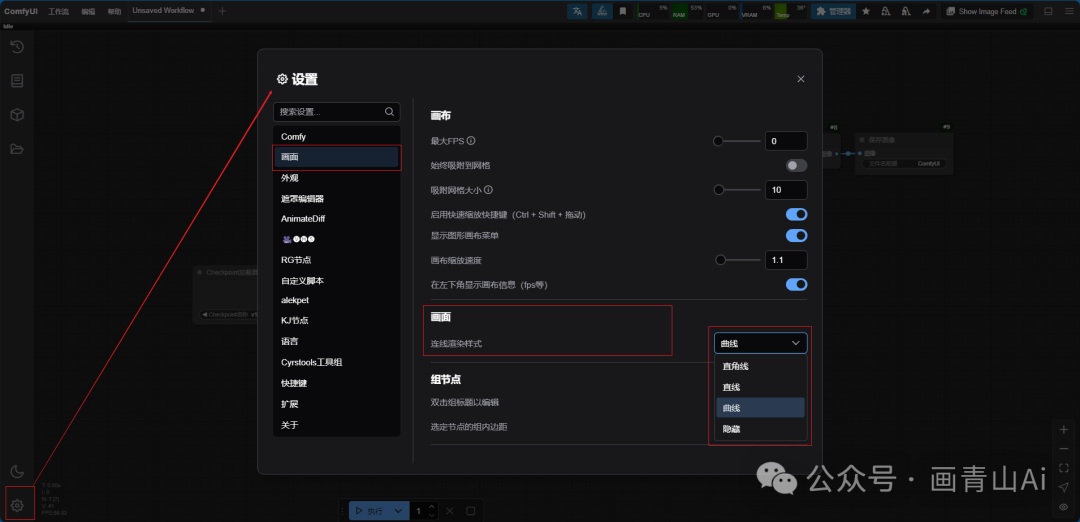Screen dimensions: 1080x522
Task: Cancel current run with X icon
Action: (449, 511)
